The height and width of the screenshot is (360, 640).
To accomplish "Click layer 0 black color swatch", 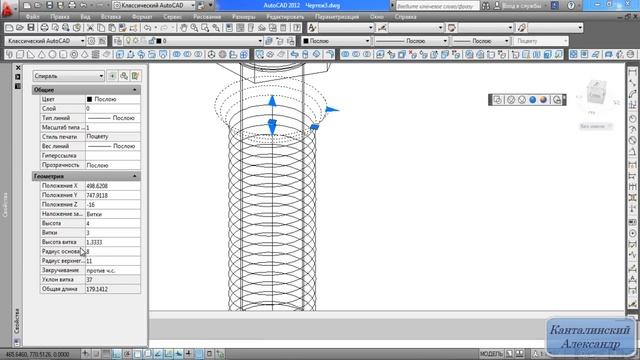I will click(x=159, y=41).
